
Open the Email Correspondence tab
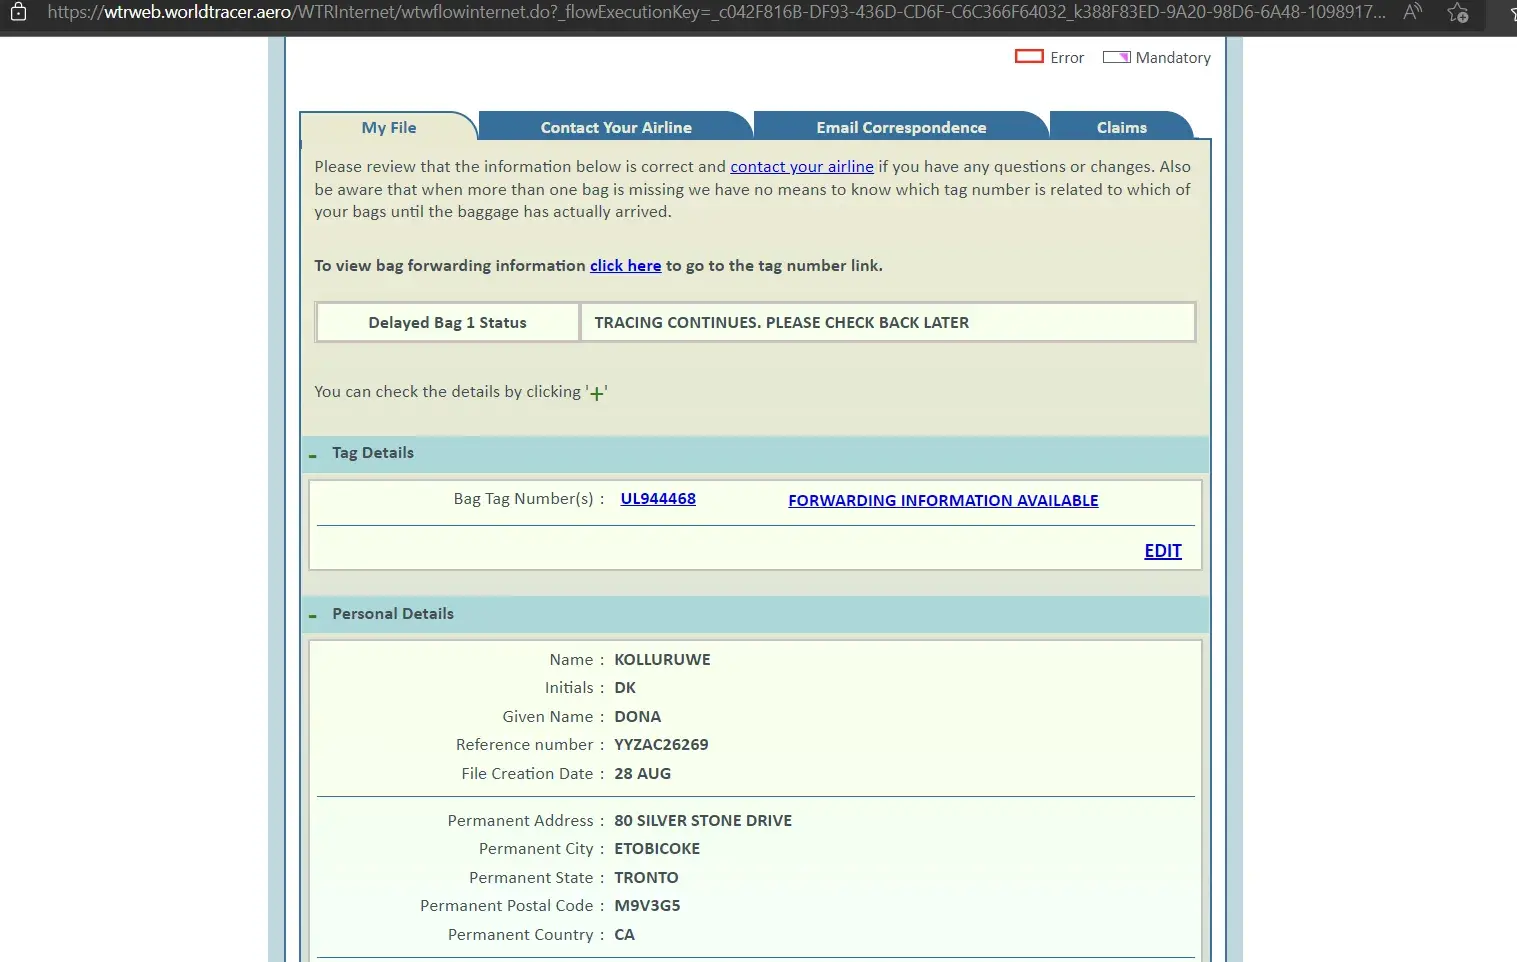[901, 128]
